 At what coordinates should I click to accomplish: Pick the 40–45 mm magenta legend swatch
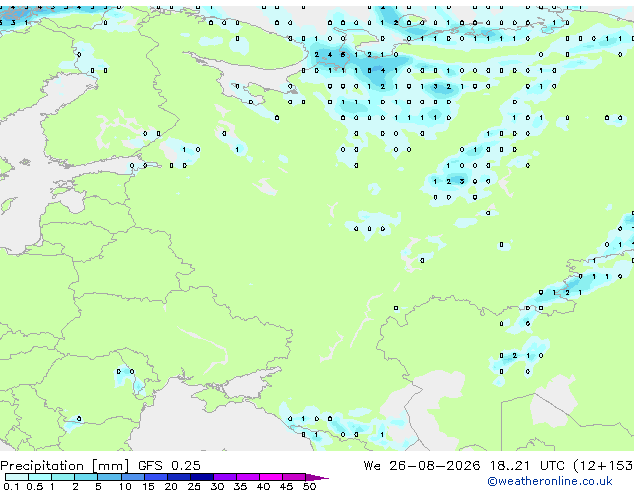pyautogui.click(x=271, y=477)
